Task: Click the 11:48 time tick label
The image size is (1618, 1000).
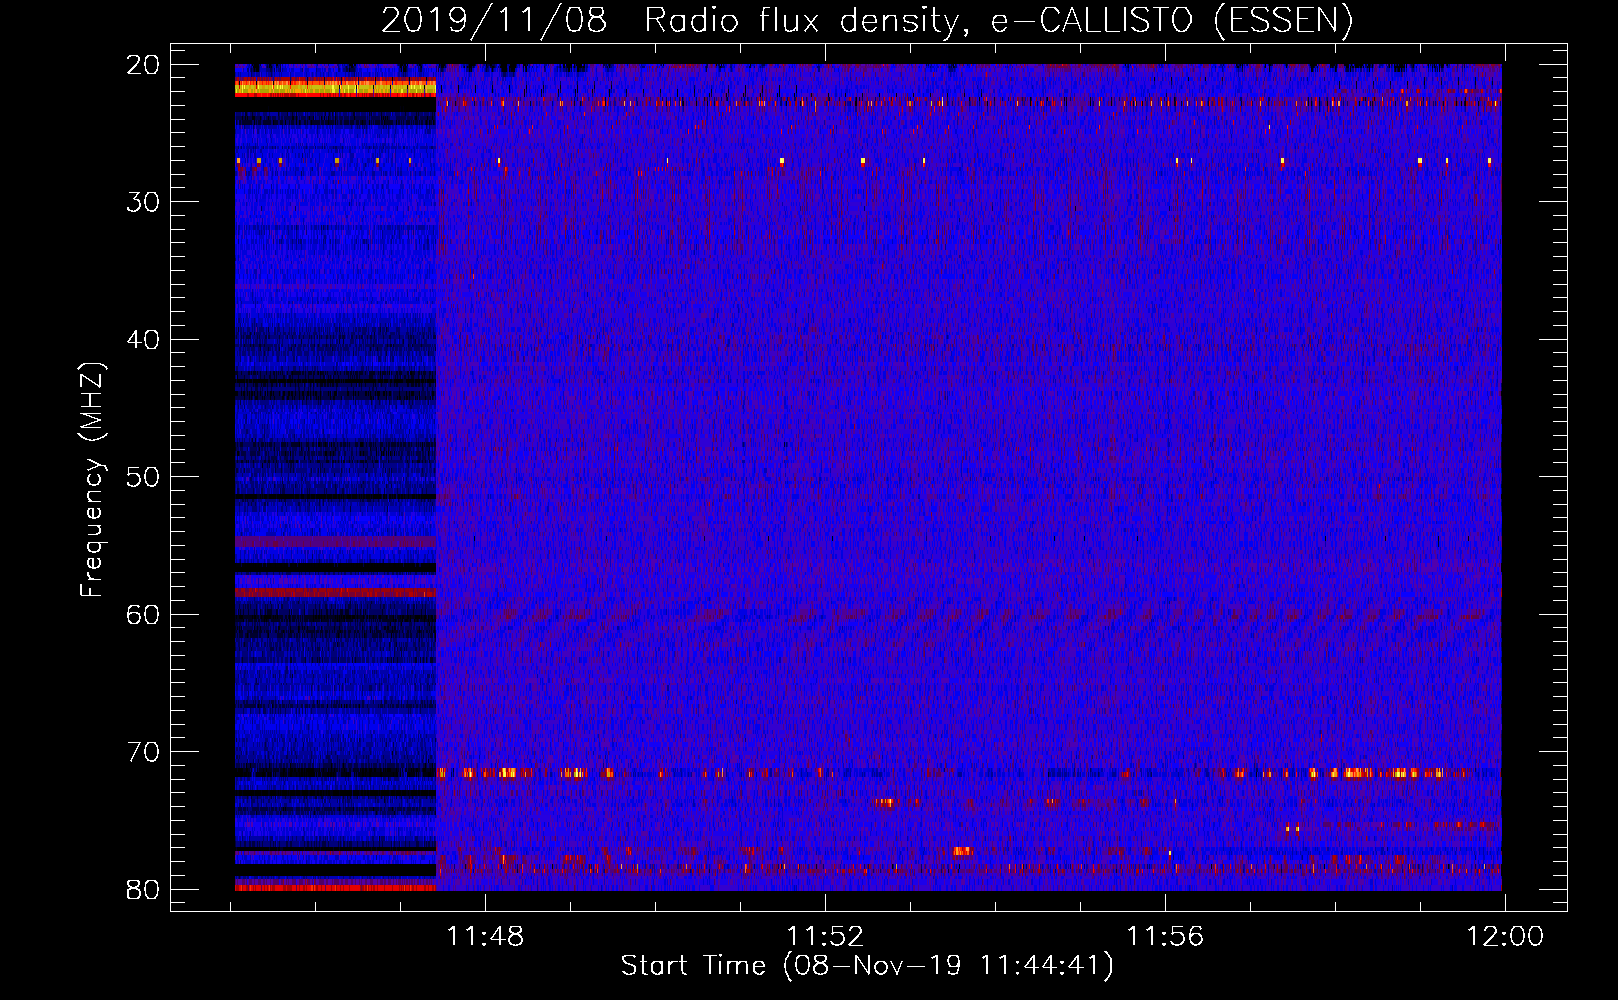Action: click(485, 937)
